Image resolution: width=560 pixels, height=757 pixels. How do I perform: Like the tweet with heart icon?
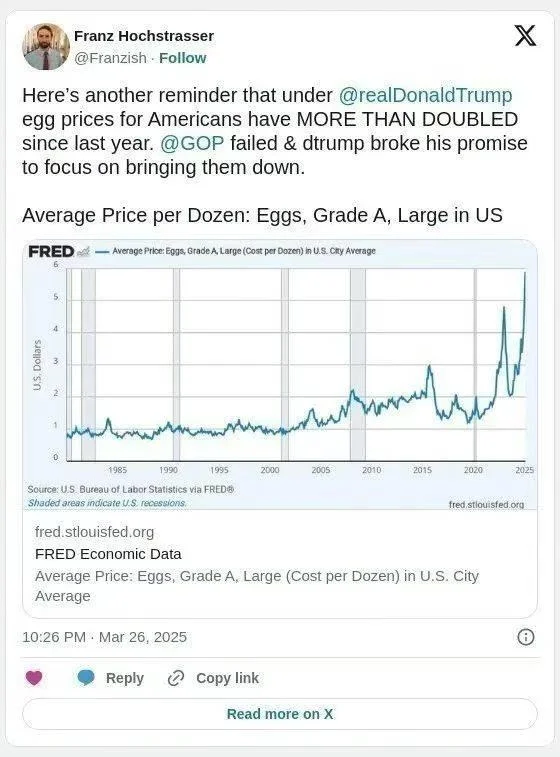34,678
